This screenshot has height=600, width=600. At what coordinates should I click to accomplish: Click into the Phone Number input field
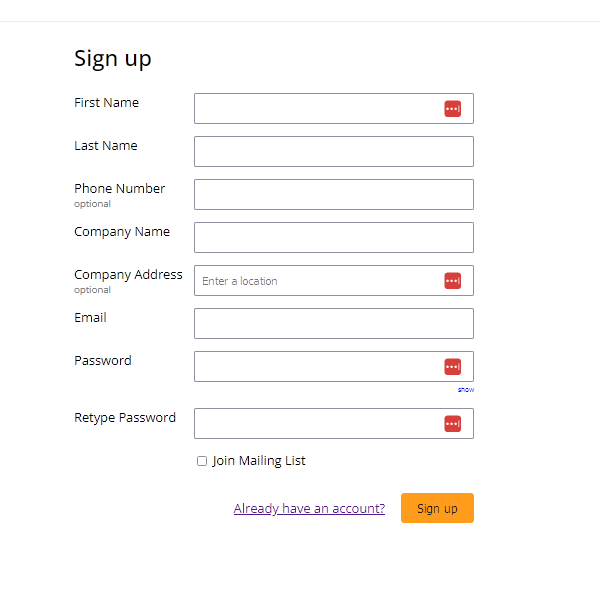334,194
